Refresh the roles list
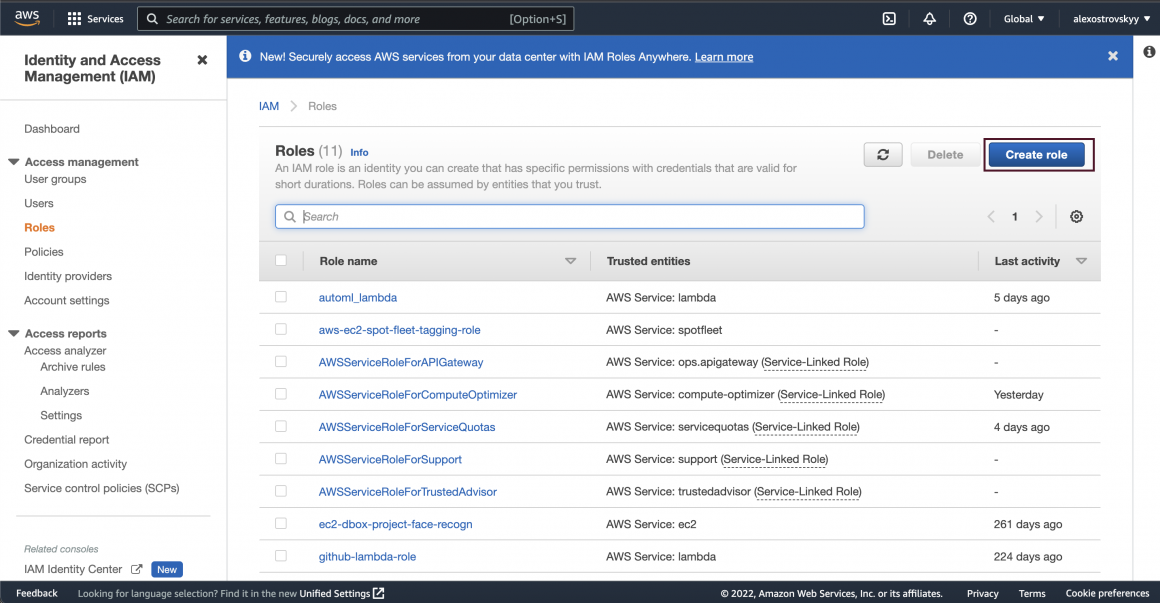Image resolution: width=1160 pixels, height=603 pixels. [x=882, y=155]
